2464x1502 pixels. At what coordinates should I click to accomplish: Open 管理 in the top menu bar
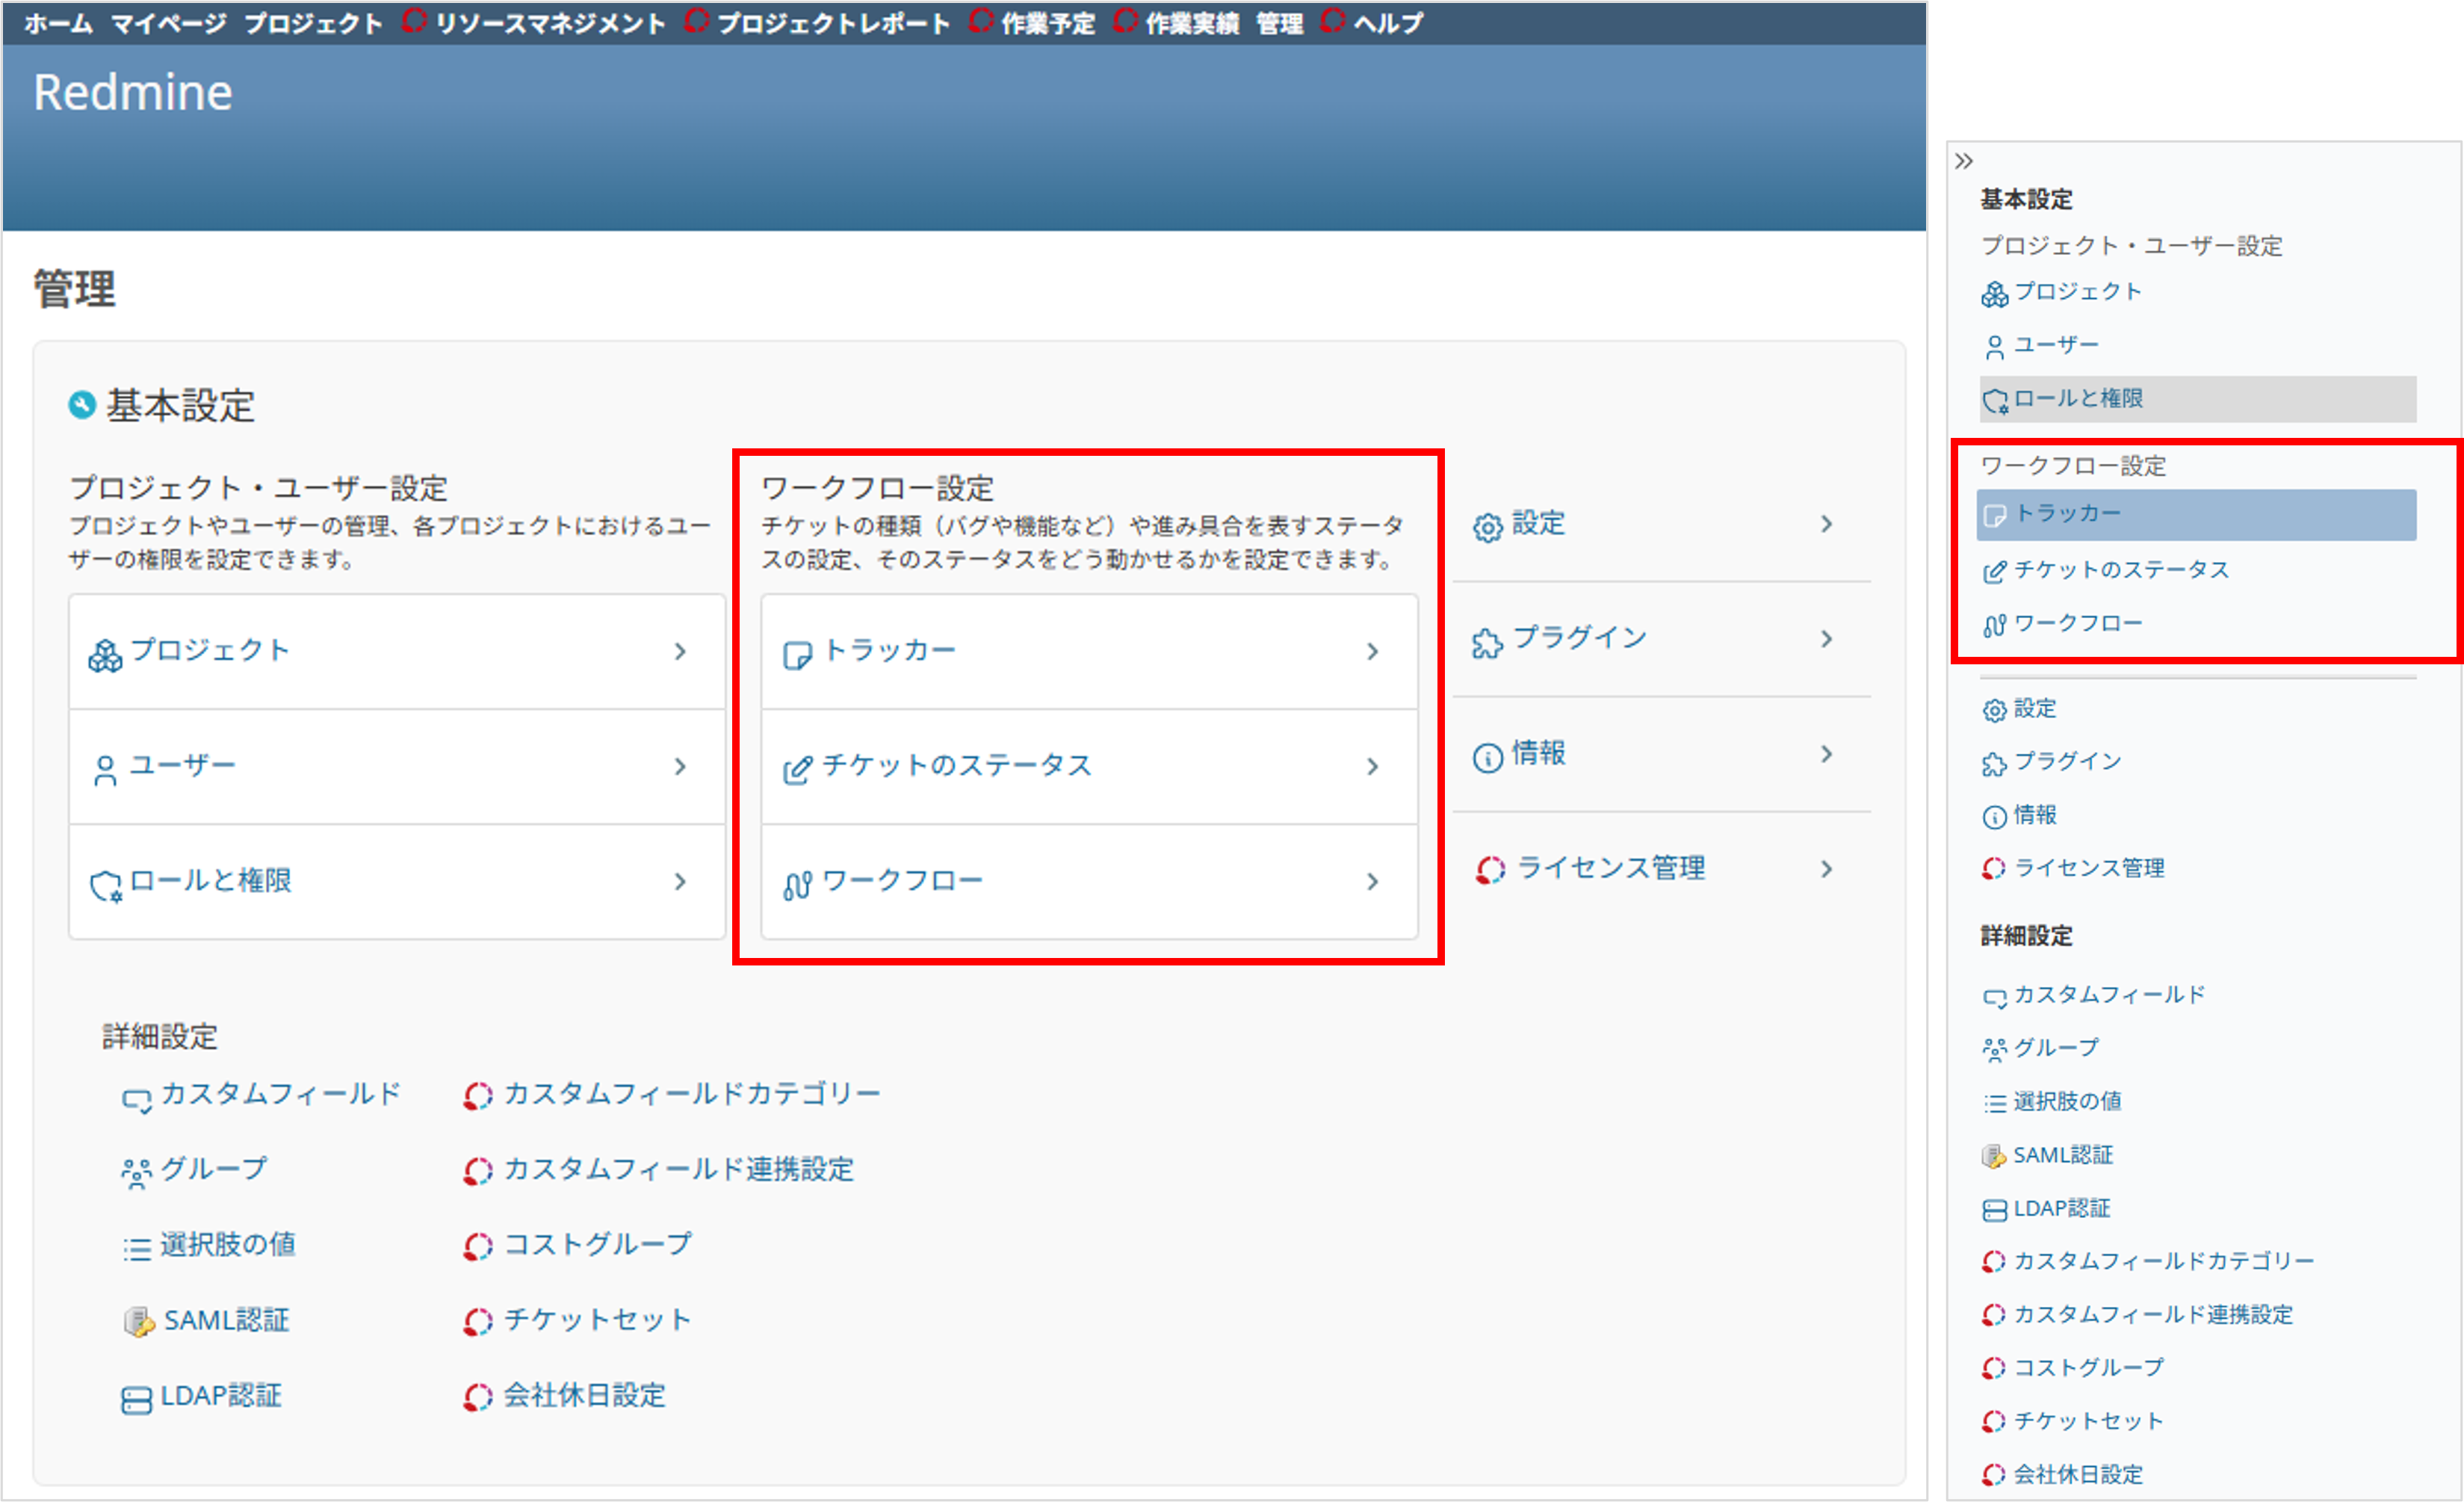click(1279, 23)
